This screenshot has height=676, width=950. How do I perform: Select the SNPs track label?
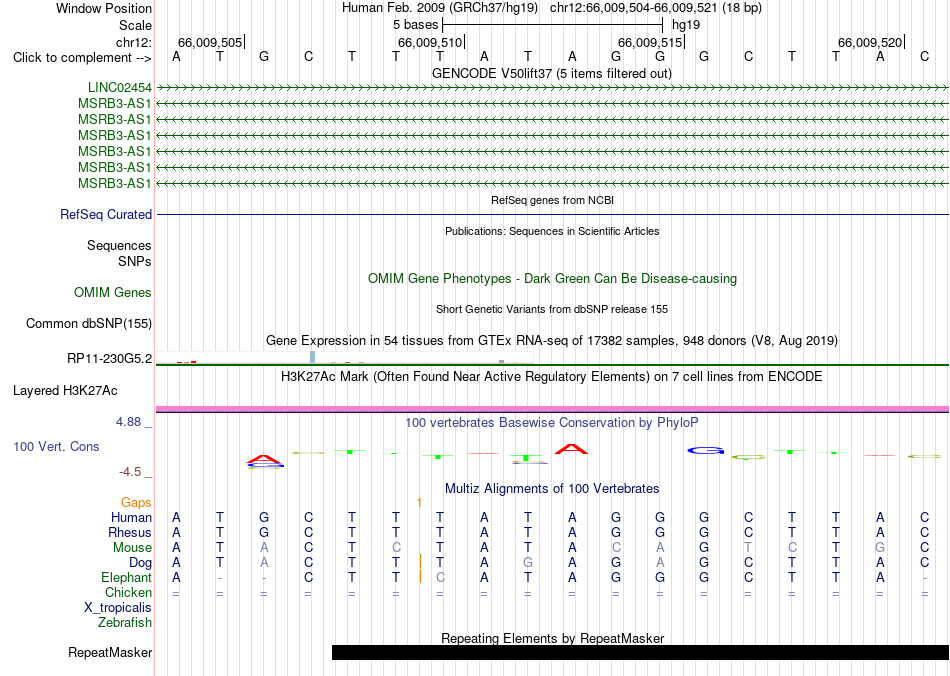(135, 262)
